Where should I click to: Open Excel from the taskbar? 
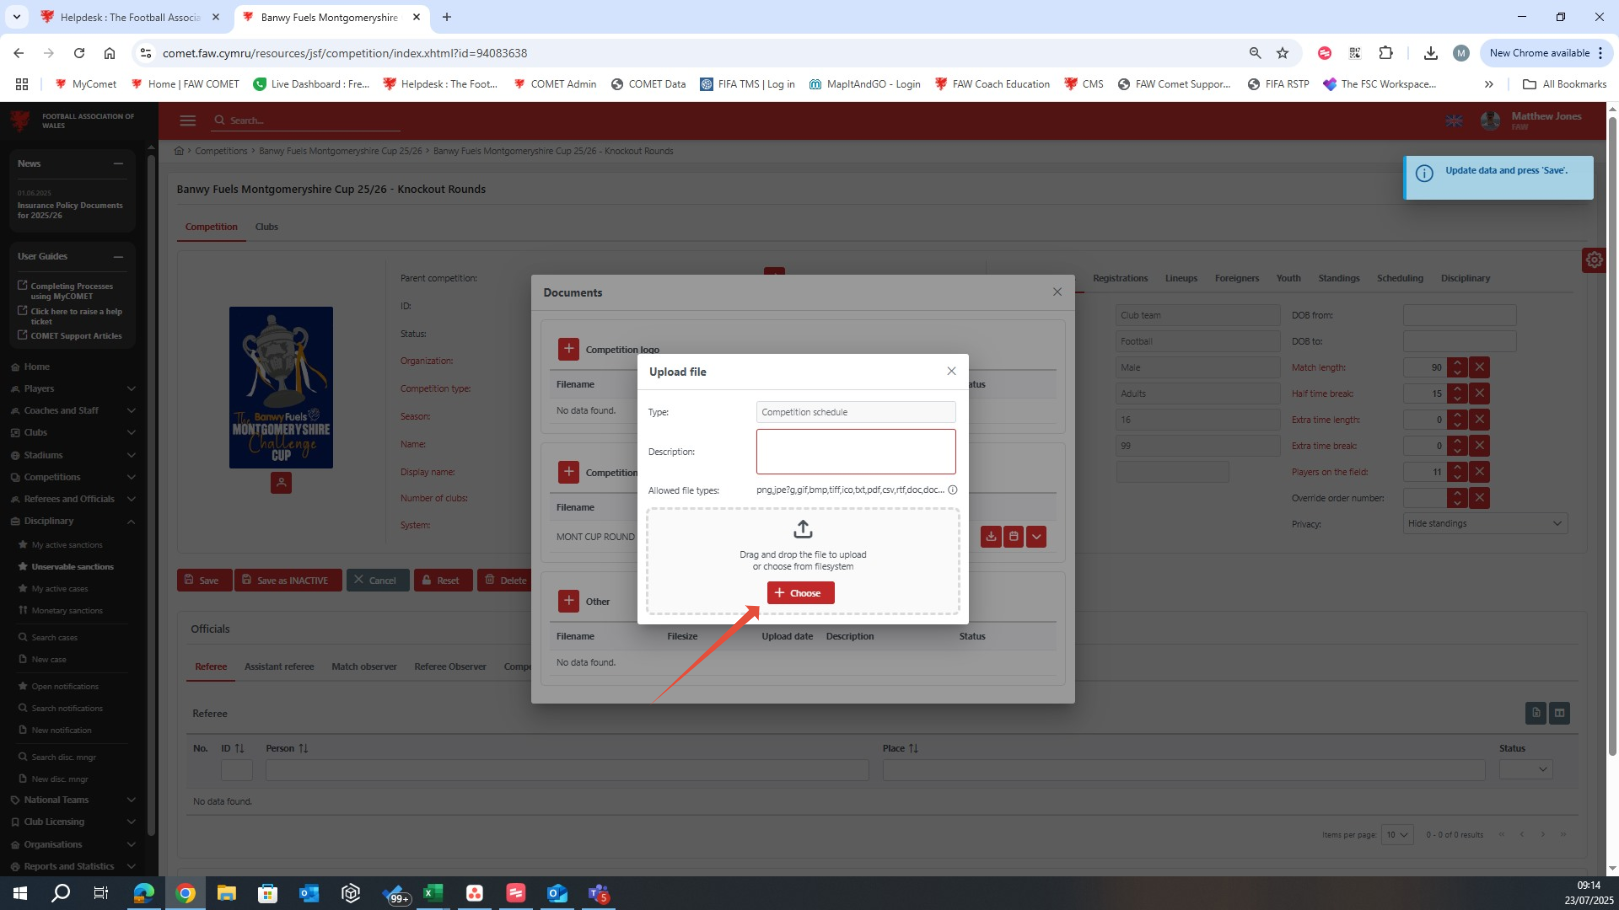coord(433,893)
